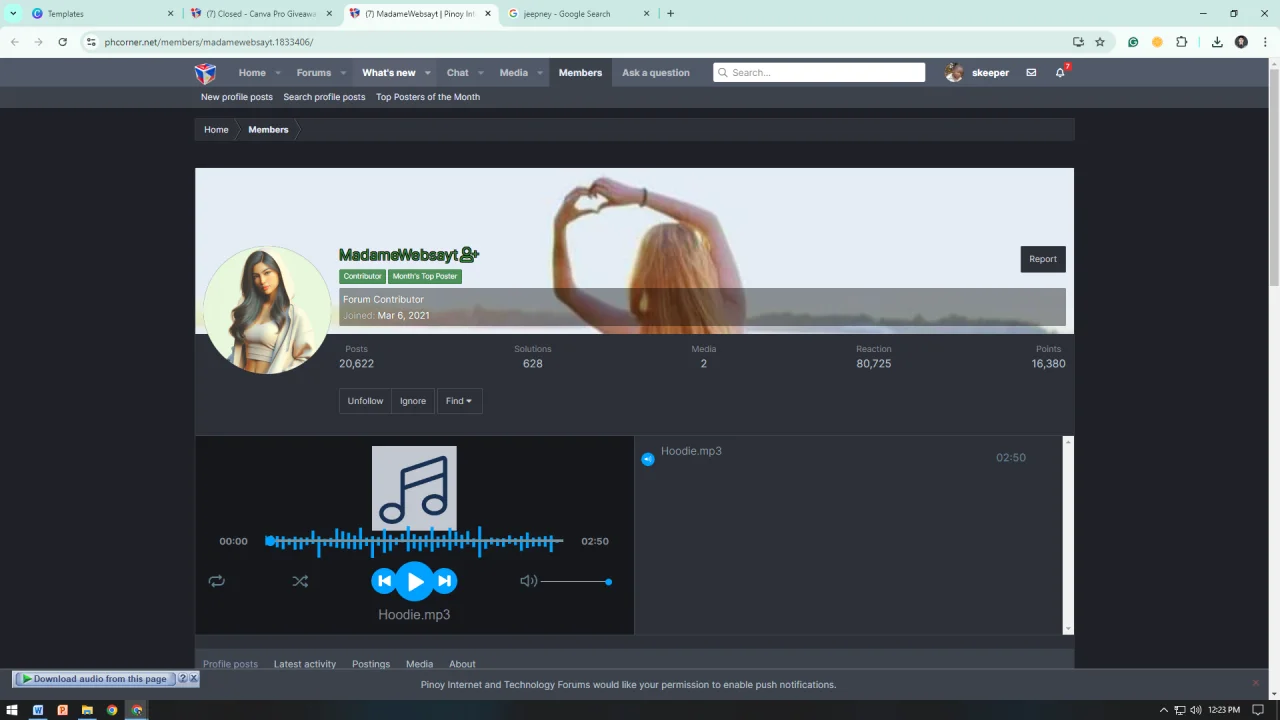Dismiss the push notification prompt
This screenshot has width=1280, height=720.
1256,683
